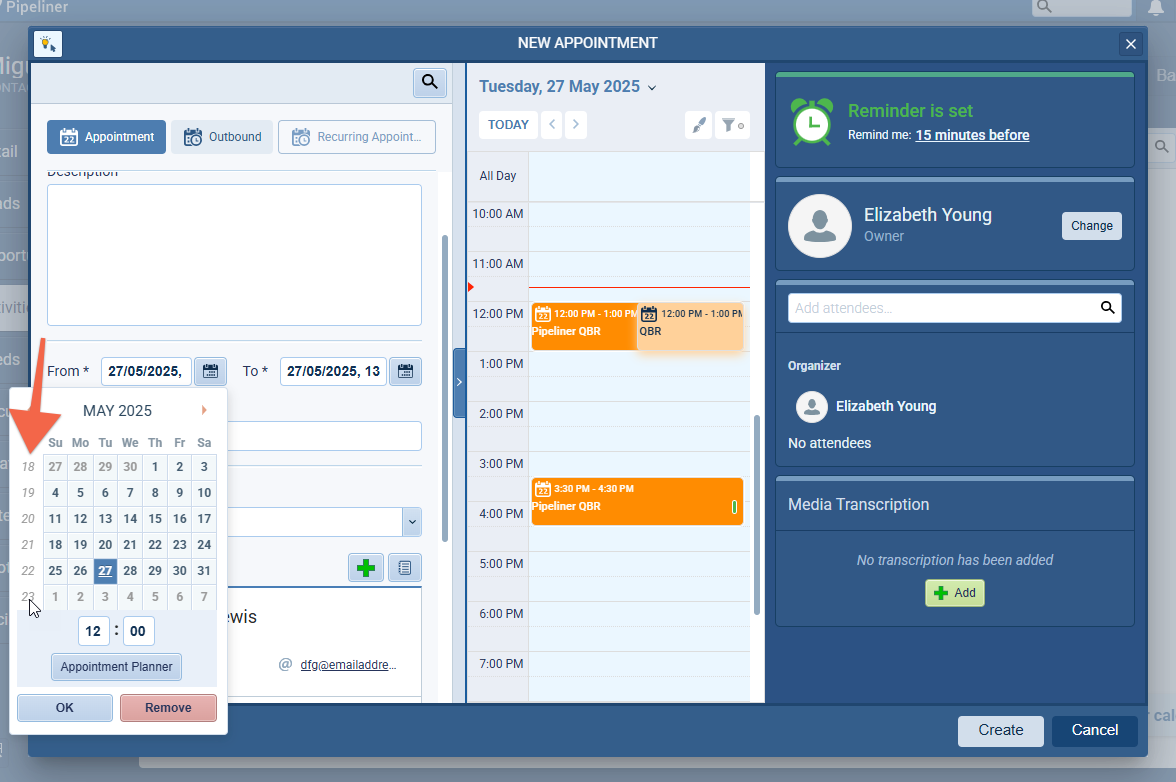Open the calendar filter icon

click(733, 125)
